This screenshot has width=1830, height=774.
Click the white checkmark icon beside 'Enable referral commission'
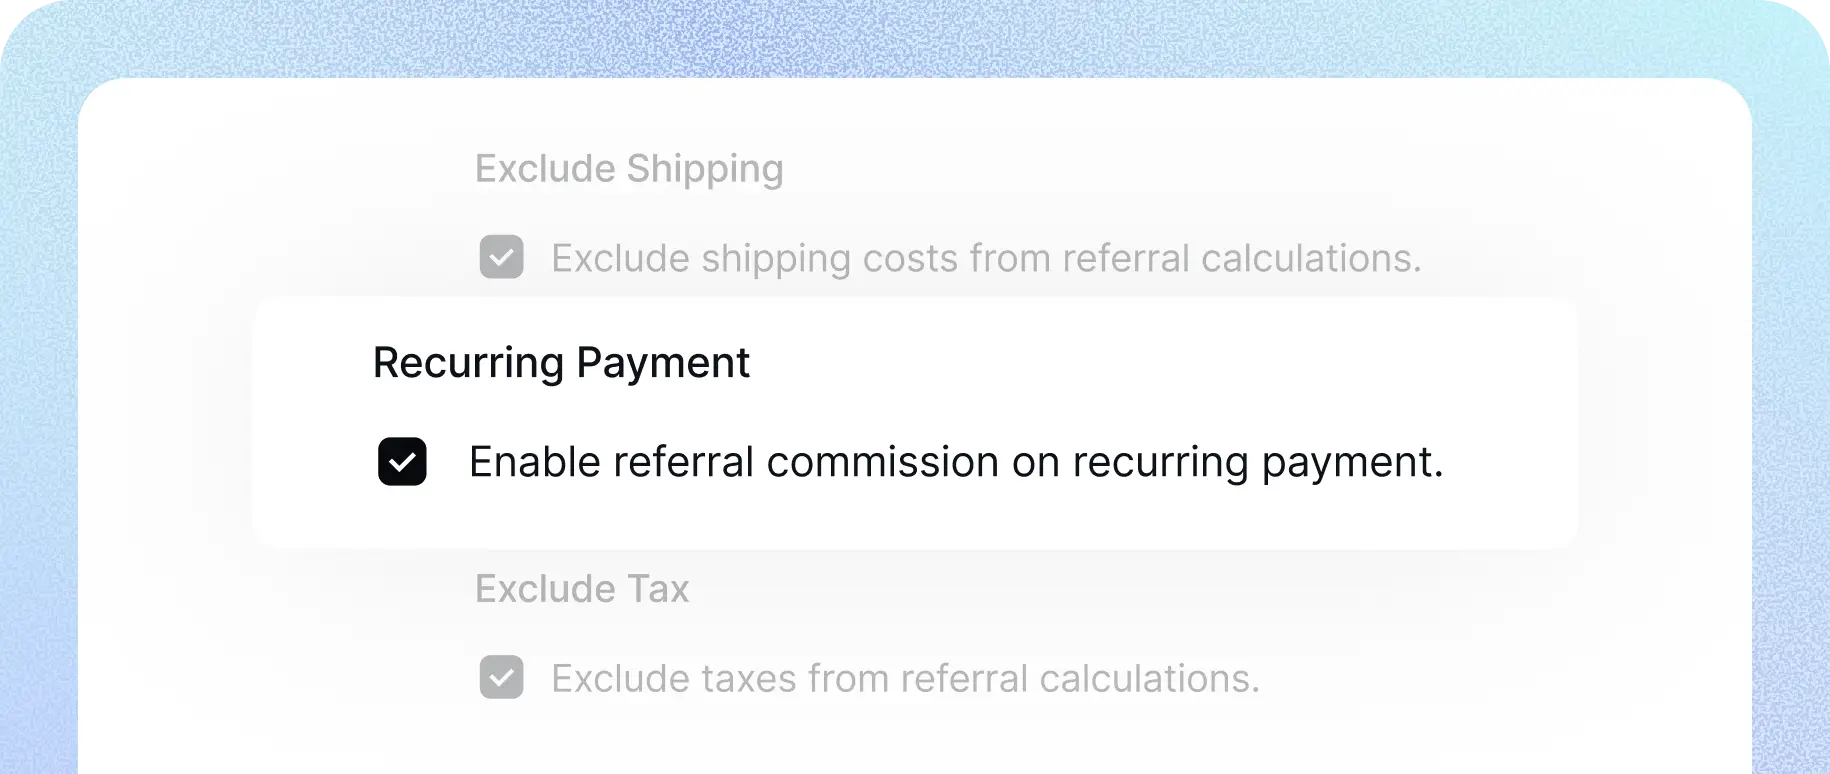tap(402, 462)
